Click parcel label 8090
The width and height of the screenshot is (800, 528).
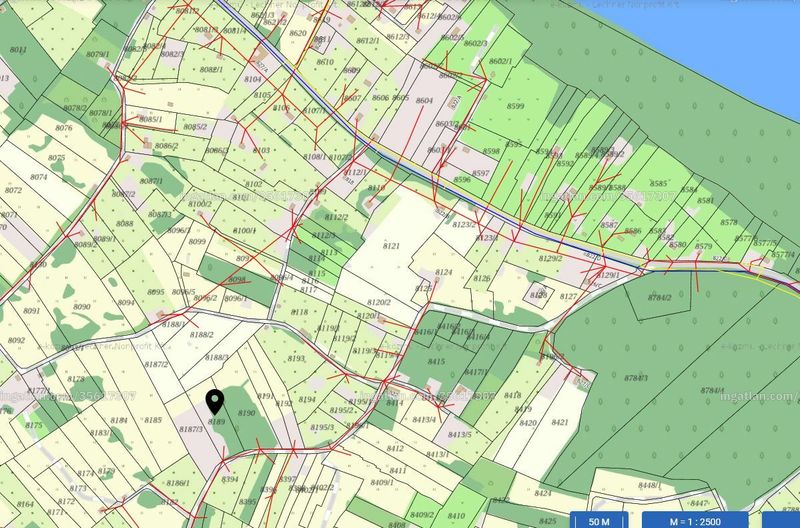82,307
